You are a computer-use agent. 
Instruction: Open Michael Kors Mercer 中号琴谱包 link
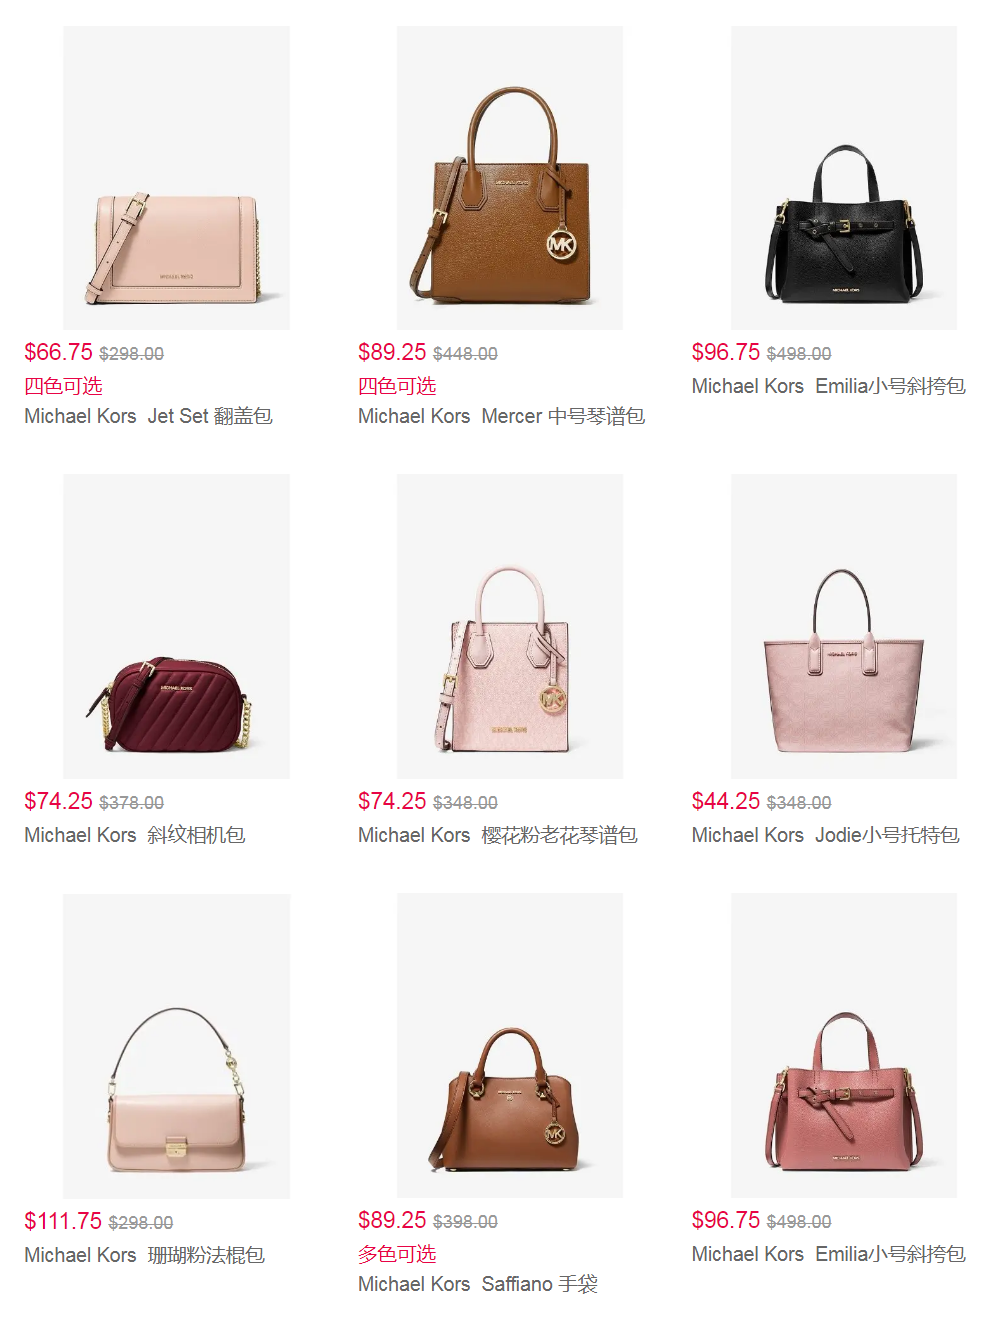click(501, 416)
